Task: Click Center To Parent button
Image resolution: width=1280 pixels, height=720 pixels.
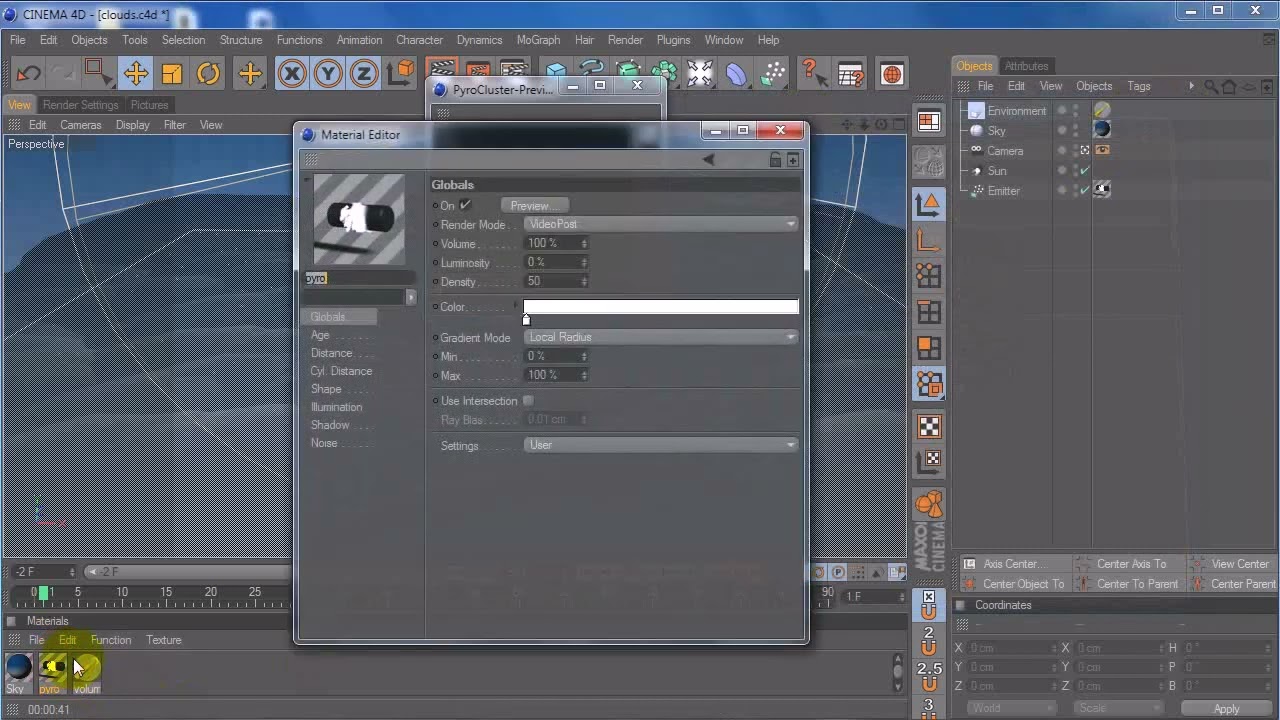Action: click(x=1137, y=584)
